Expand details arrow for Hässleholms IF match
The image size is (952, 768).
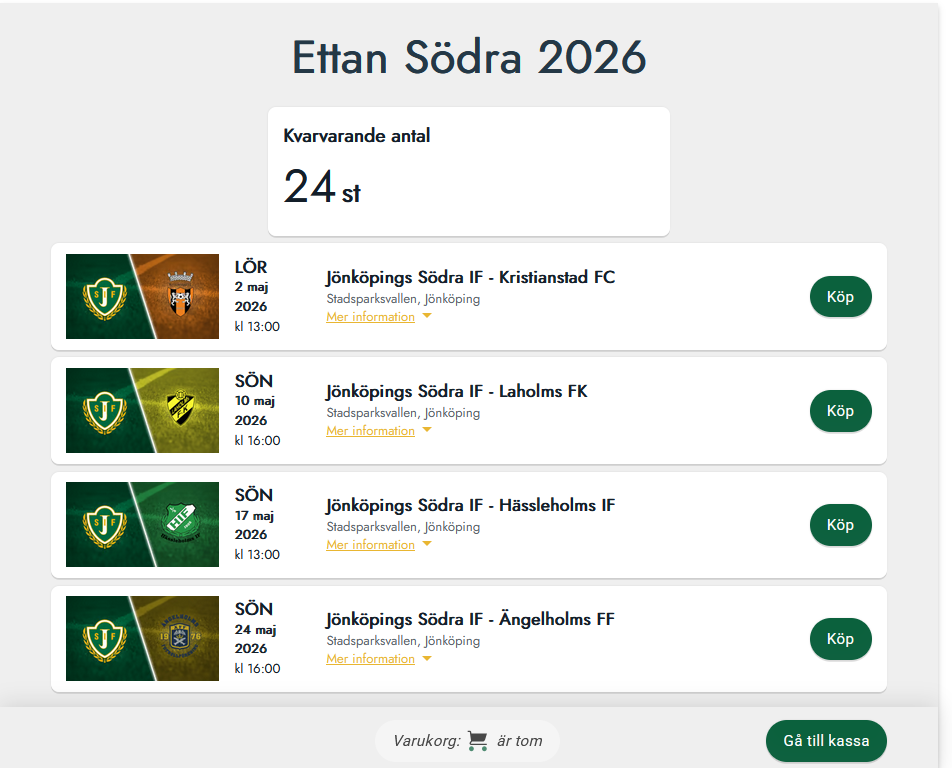(x=427, y=545)
